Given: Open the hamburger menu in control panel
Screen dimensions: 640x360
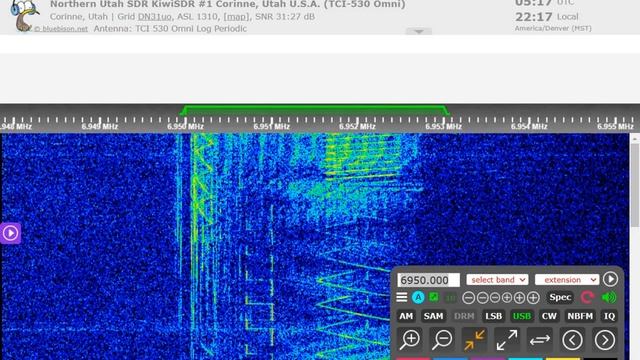Looking at the screenshot, I should [402, 297].
